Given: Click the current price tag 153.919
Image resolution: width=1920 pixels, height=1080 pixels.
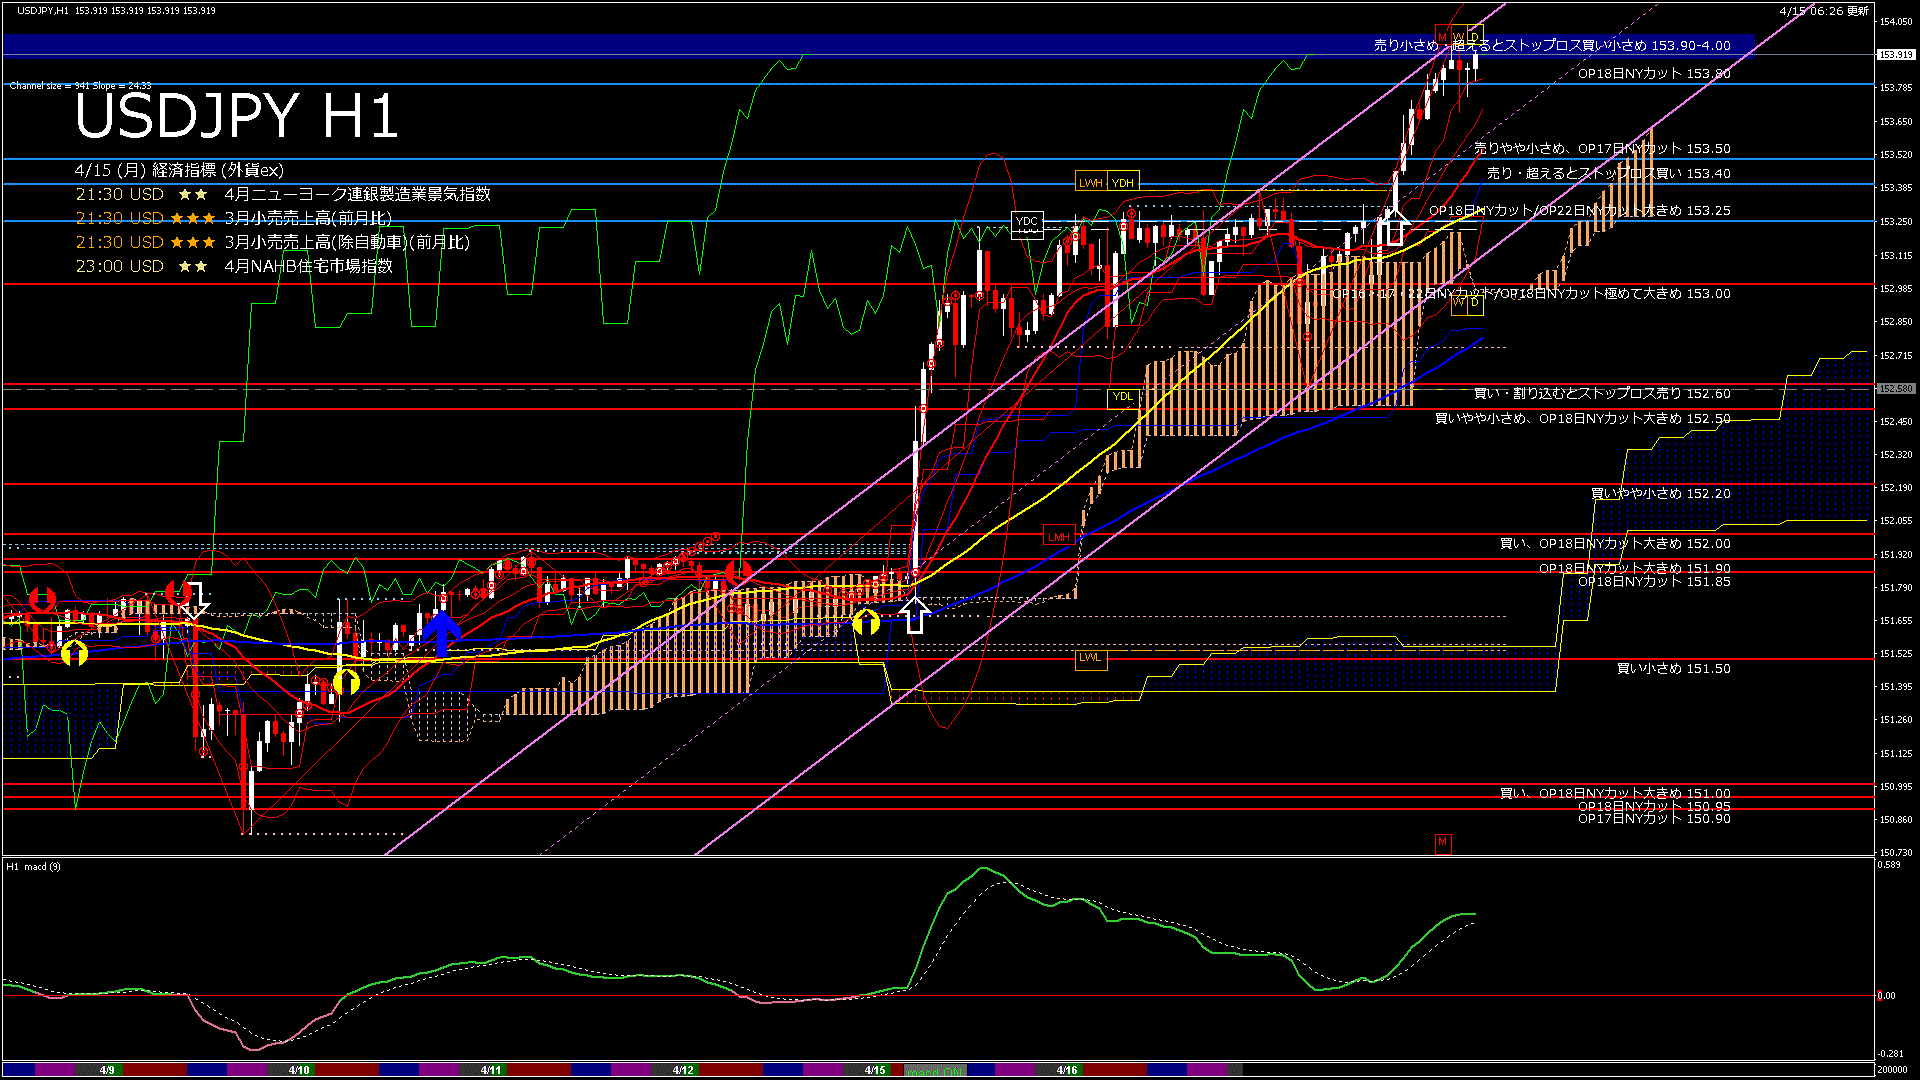Looking at the screenshot, I should point(1895,55).
